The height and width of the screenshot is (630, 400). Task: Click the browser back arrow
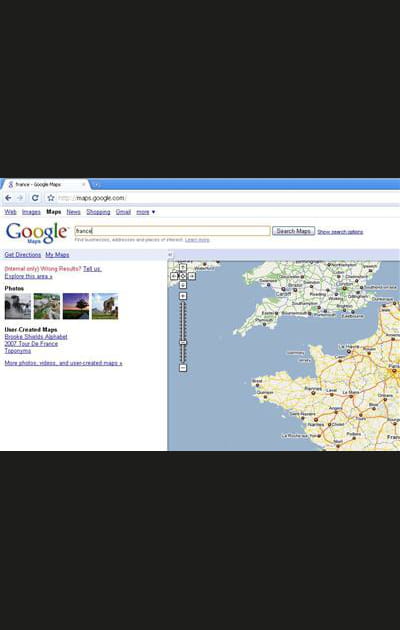point(8,198)
